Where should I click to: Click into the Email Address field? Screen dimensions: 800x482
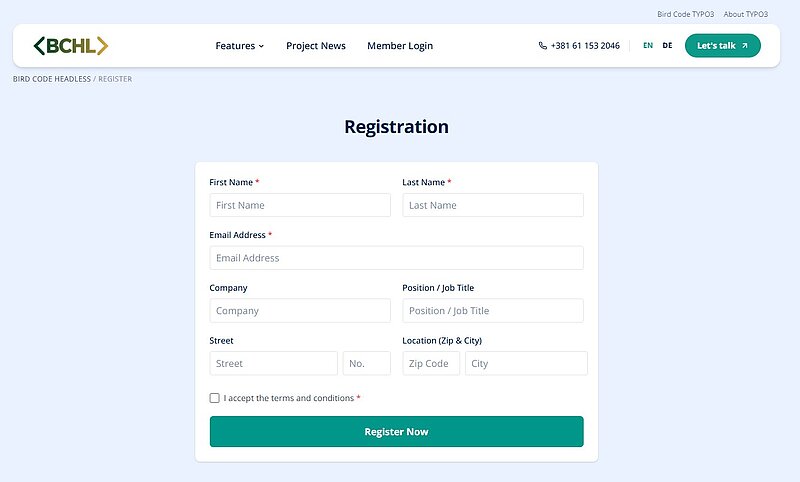[396, 258]
